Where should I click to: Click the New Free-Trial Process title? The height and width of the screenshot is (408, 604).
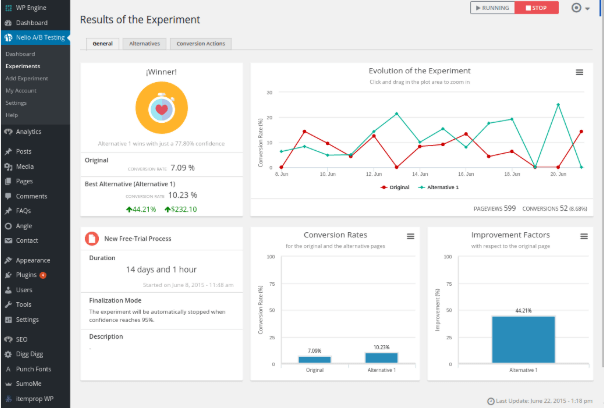click(138, 239)
